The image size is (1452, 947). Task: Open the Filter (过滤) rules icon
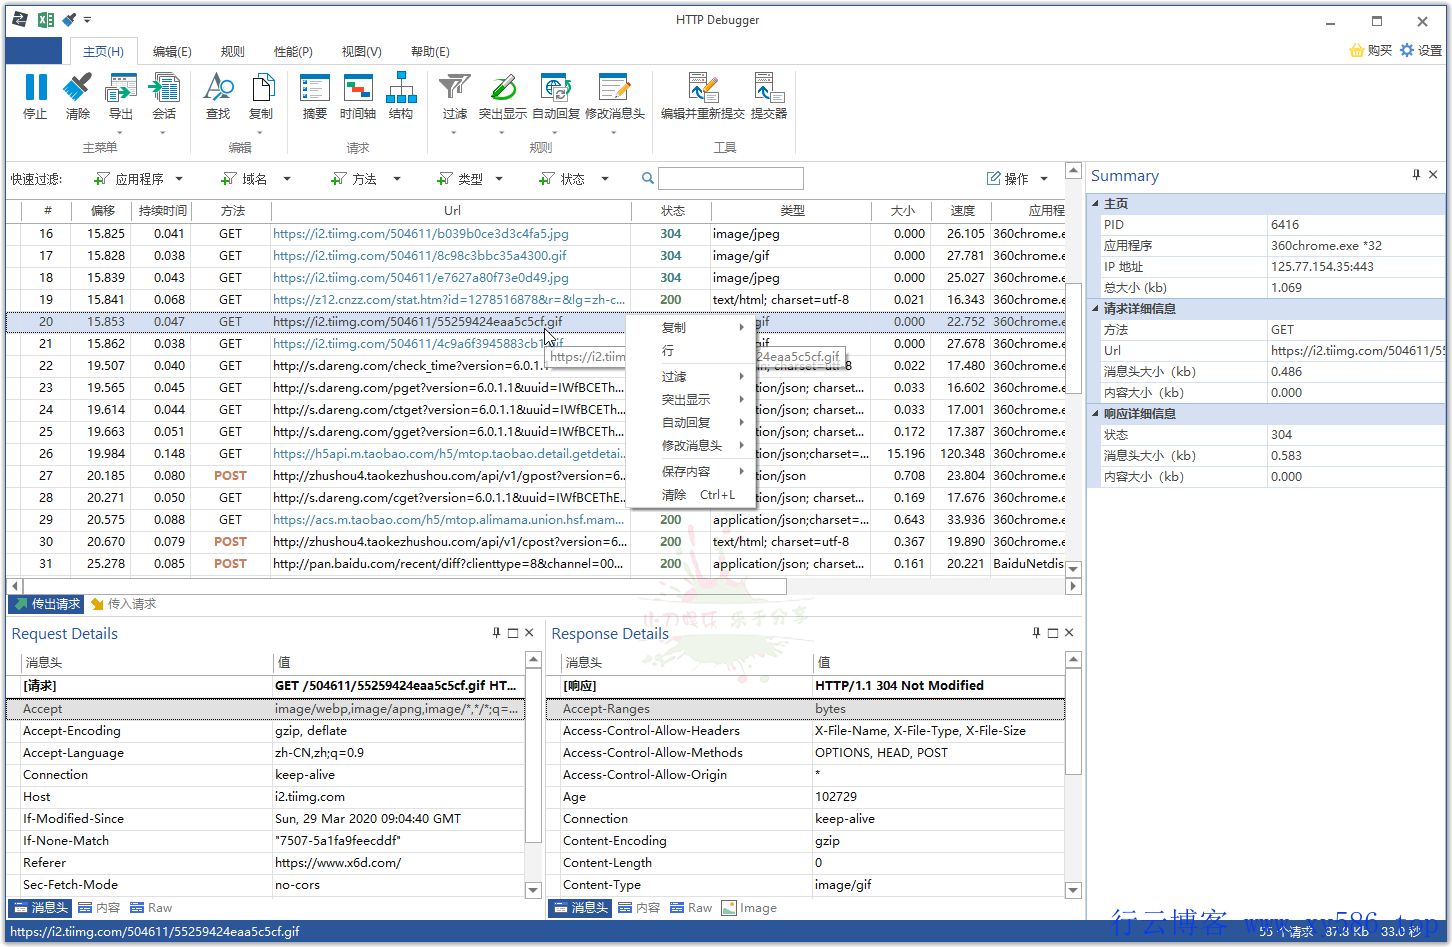pos(454,97)
